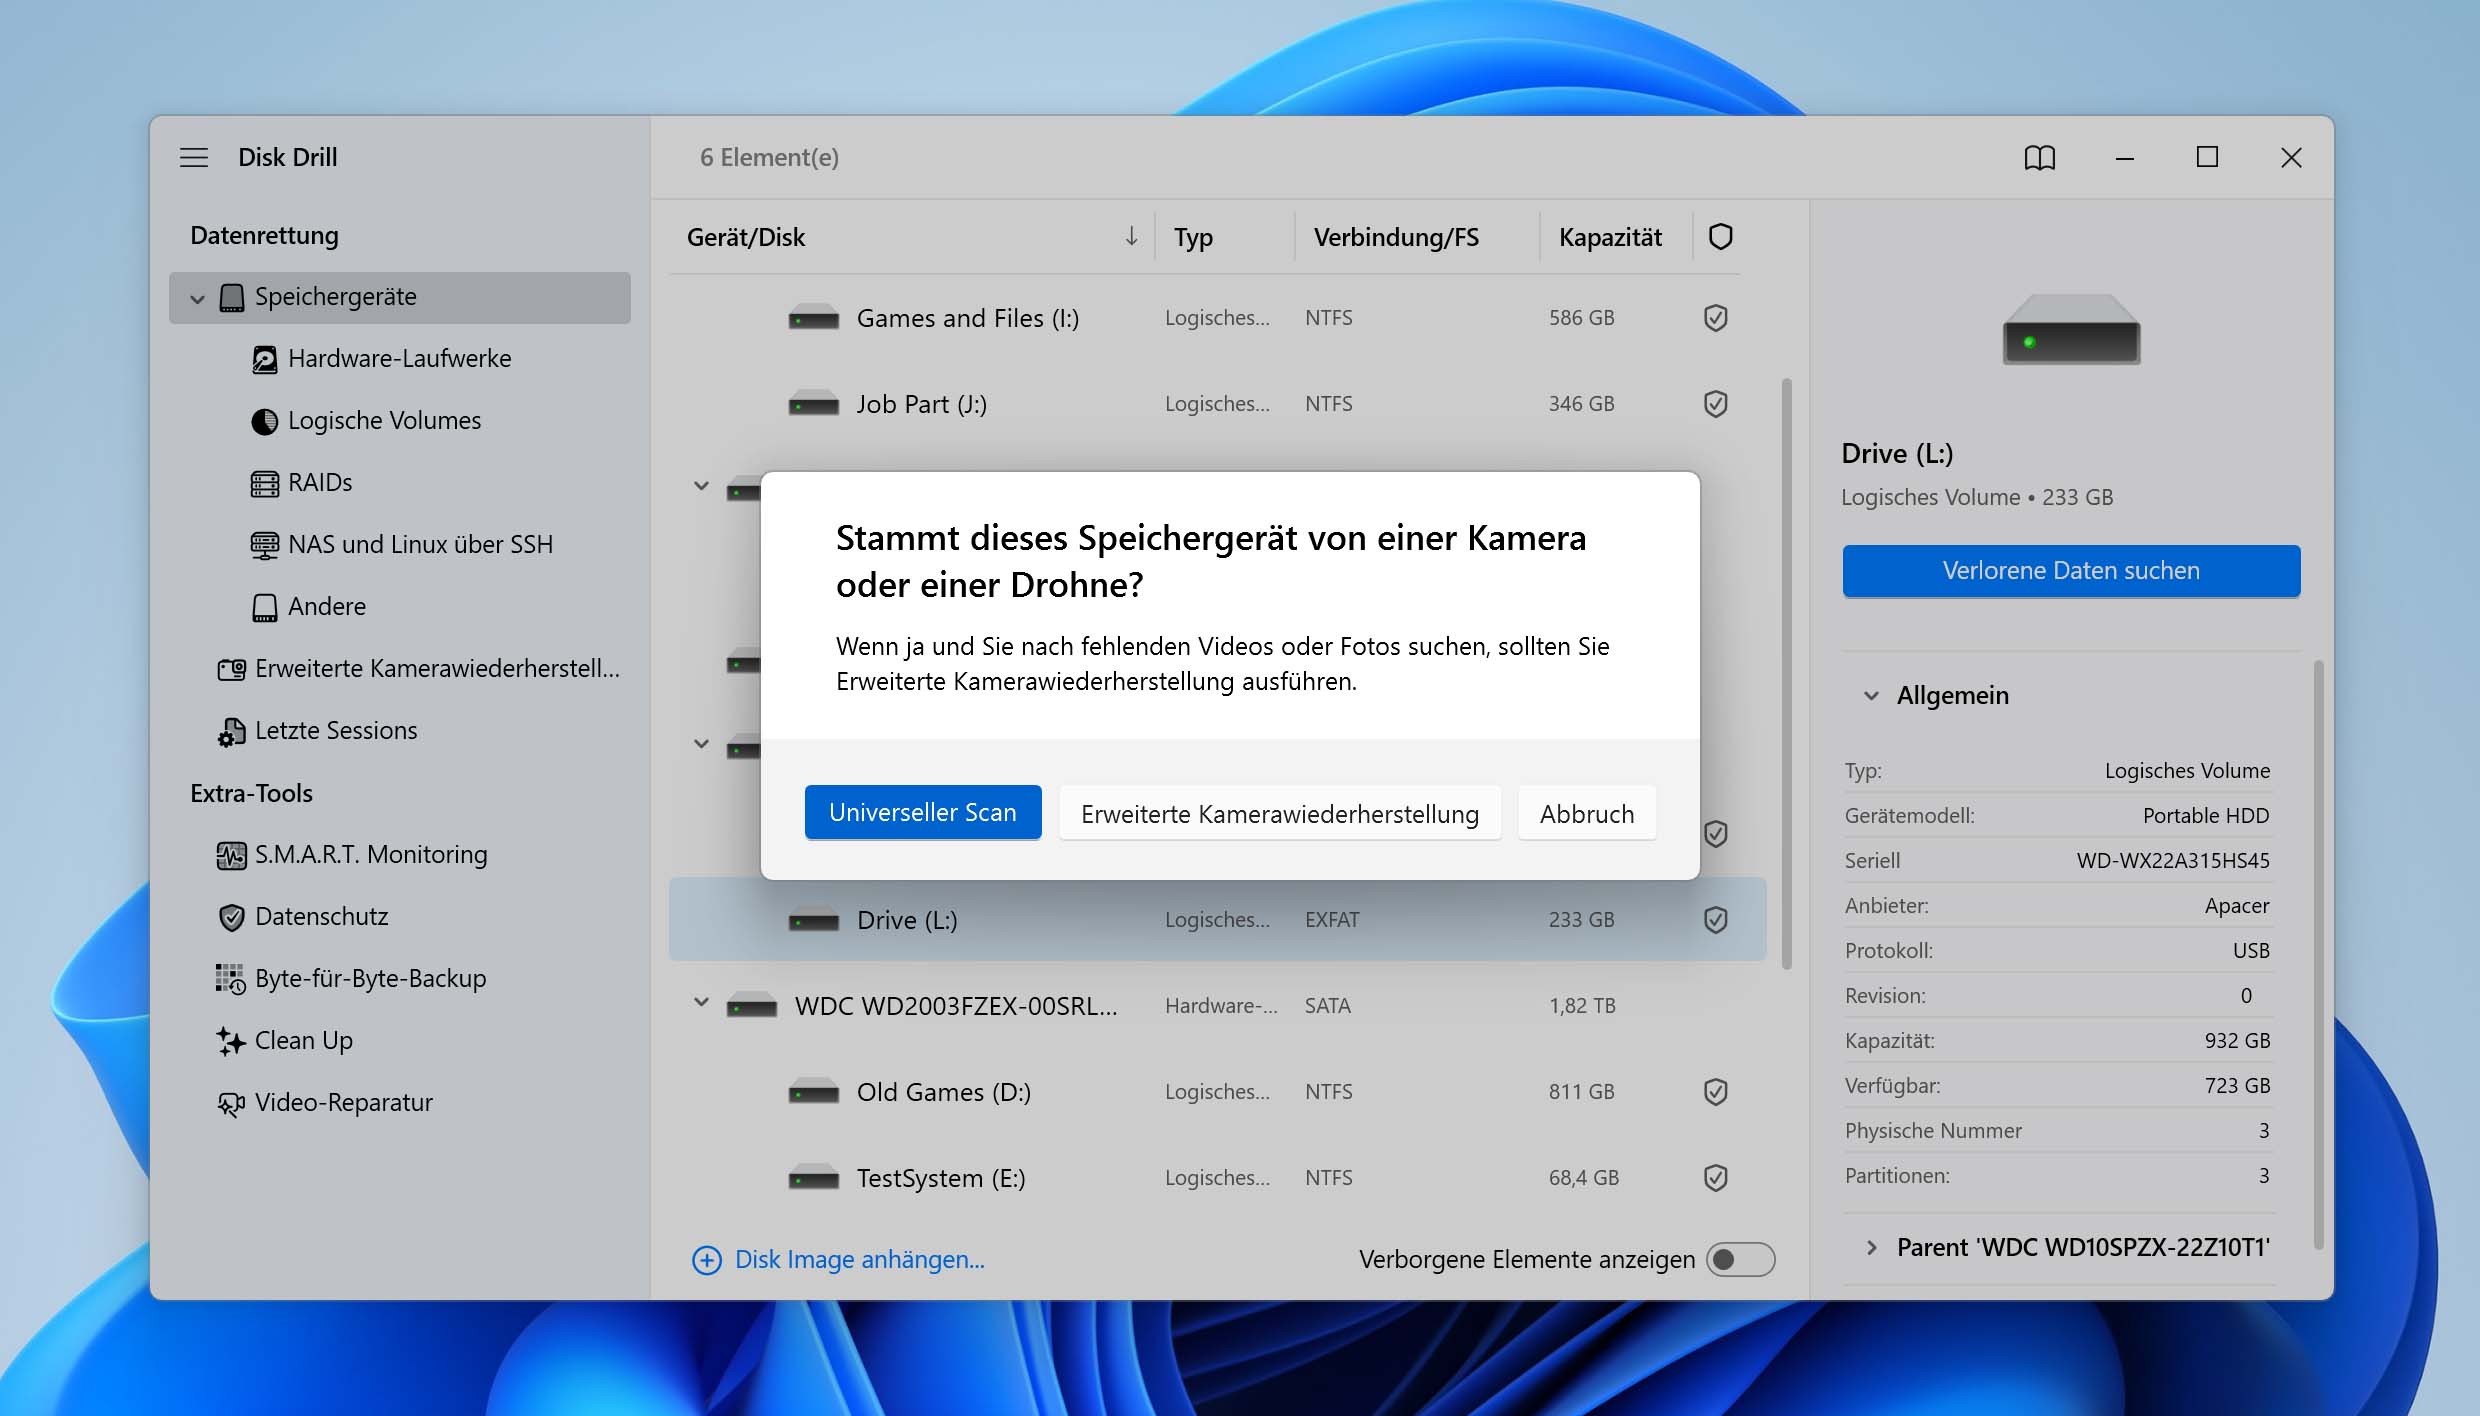Click protection shield for Old Games (D:)
2480x1416 pixels.
point(1715,1092)
